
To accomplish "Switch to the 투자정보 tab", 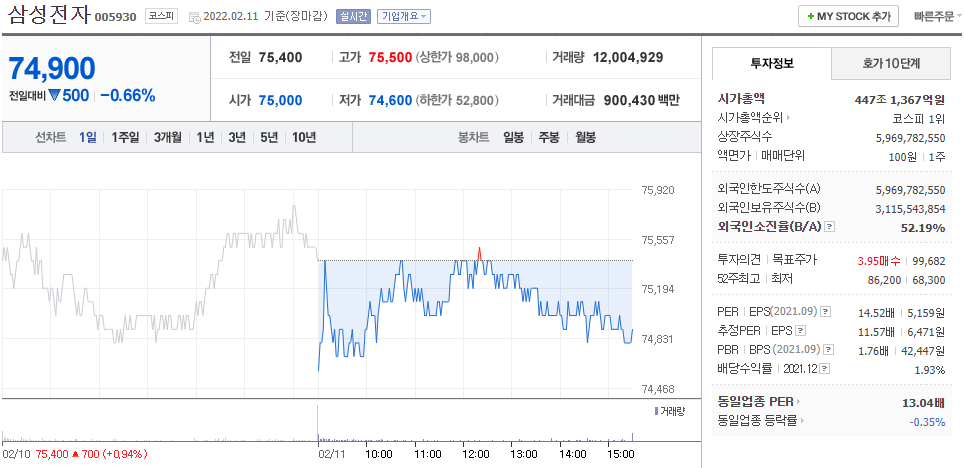I will [772, 63].
